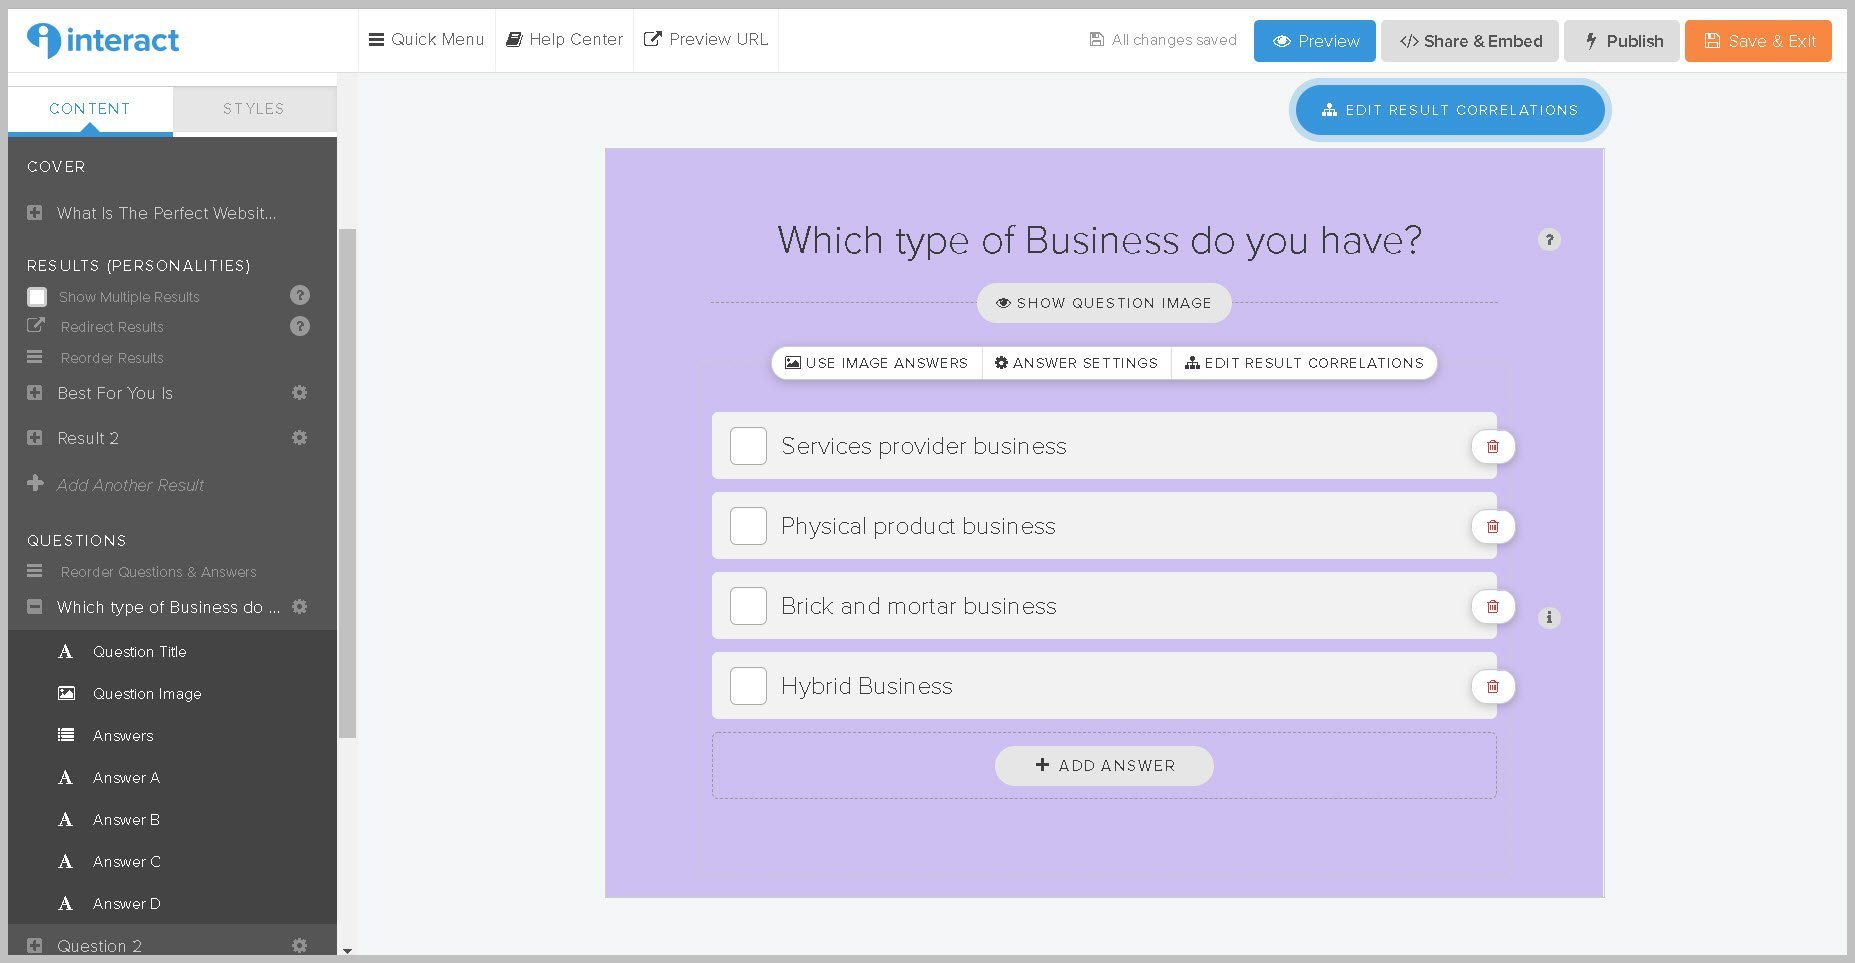The width and height of the screenshot is (1855, 963).
Task: Click Share & Embed button
Action: (x=1469, y=41)
